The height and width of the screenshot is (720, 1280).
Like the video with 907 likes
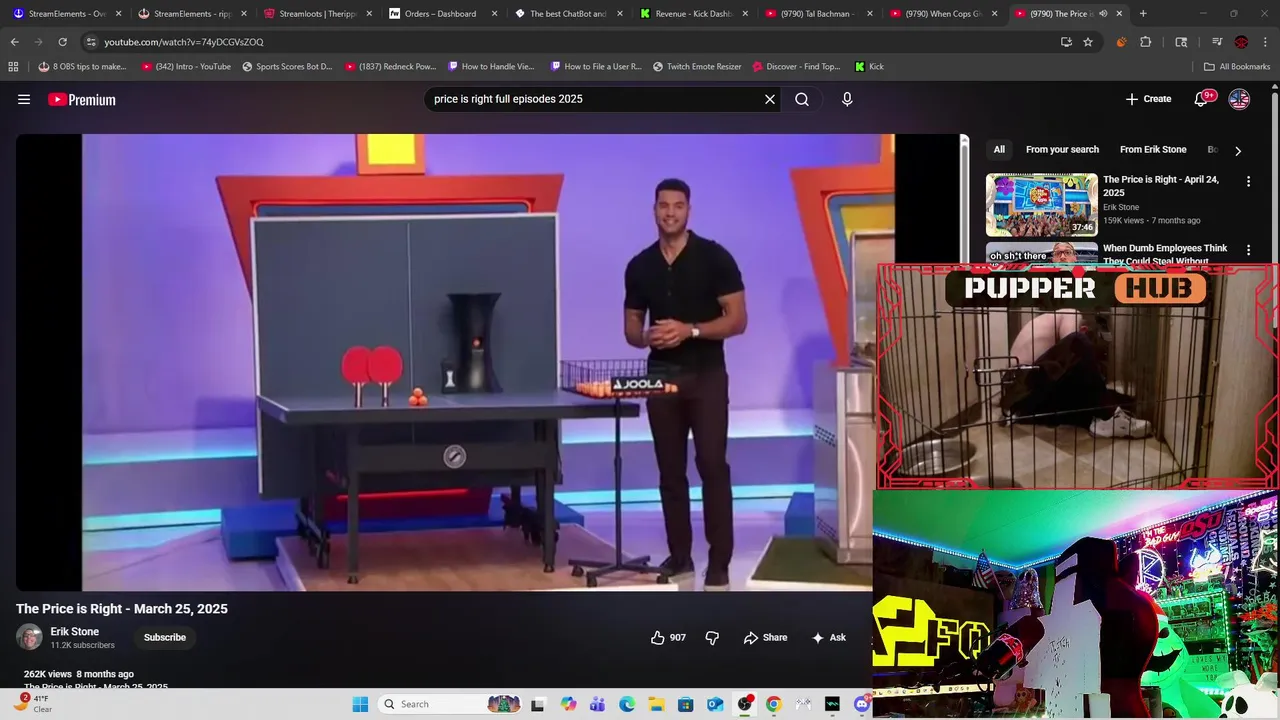668,637
